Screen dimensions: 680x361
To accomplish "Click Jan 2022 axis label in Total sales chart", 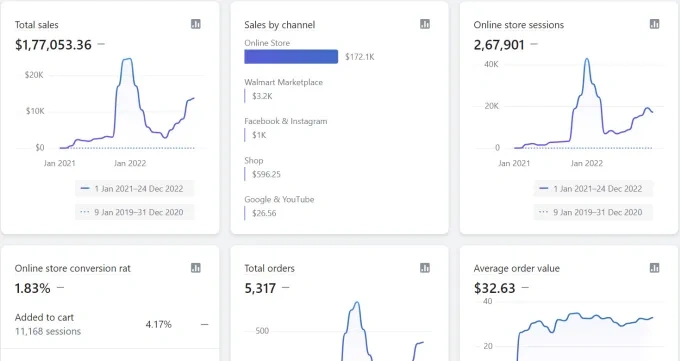I will pos(130,164).
